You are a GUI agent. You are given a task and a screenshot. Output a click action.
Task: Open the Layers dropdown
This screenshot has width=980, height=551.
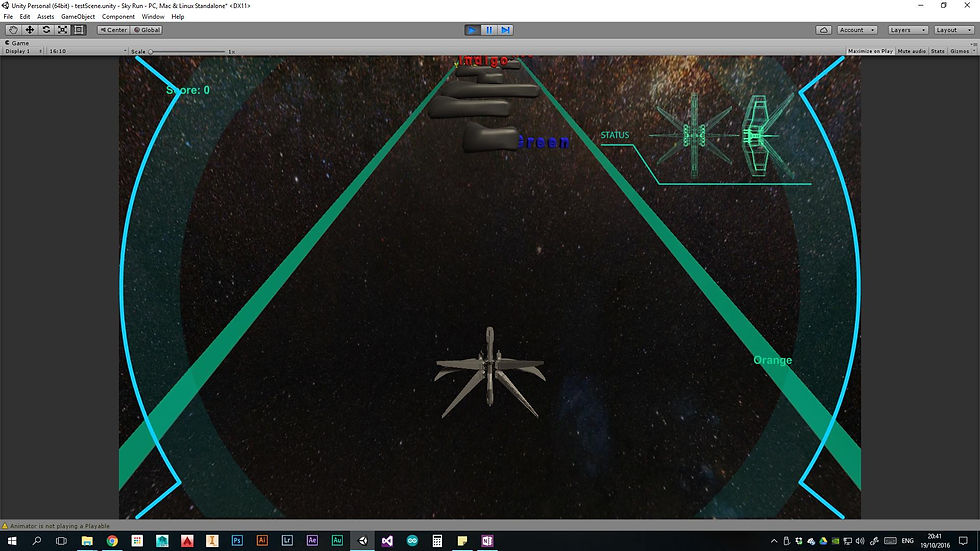pos(908,30)
